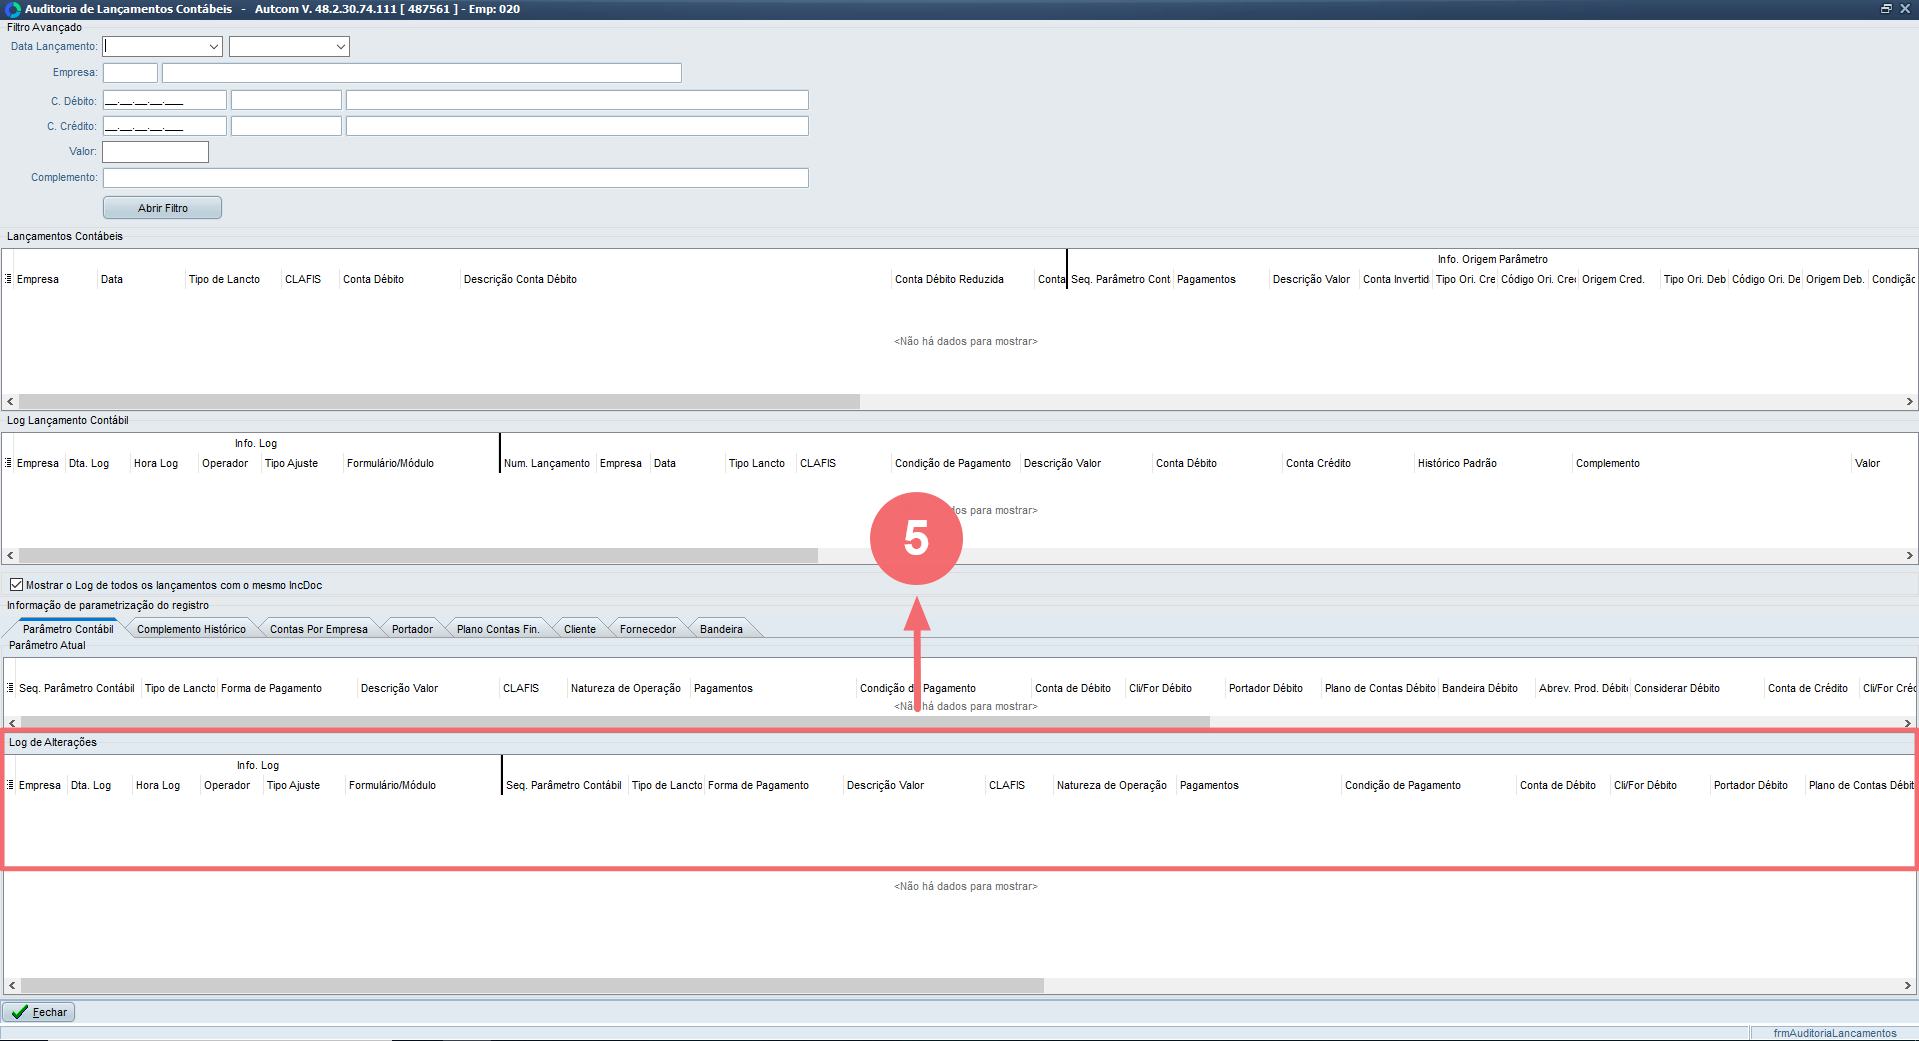The width and height of the screenshot is (1919, 1041).
Task: Click Histórico Padrão column header
Action: click(1493, 463)
